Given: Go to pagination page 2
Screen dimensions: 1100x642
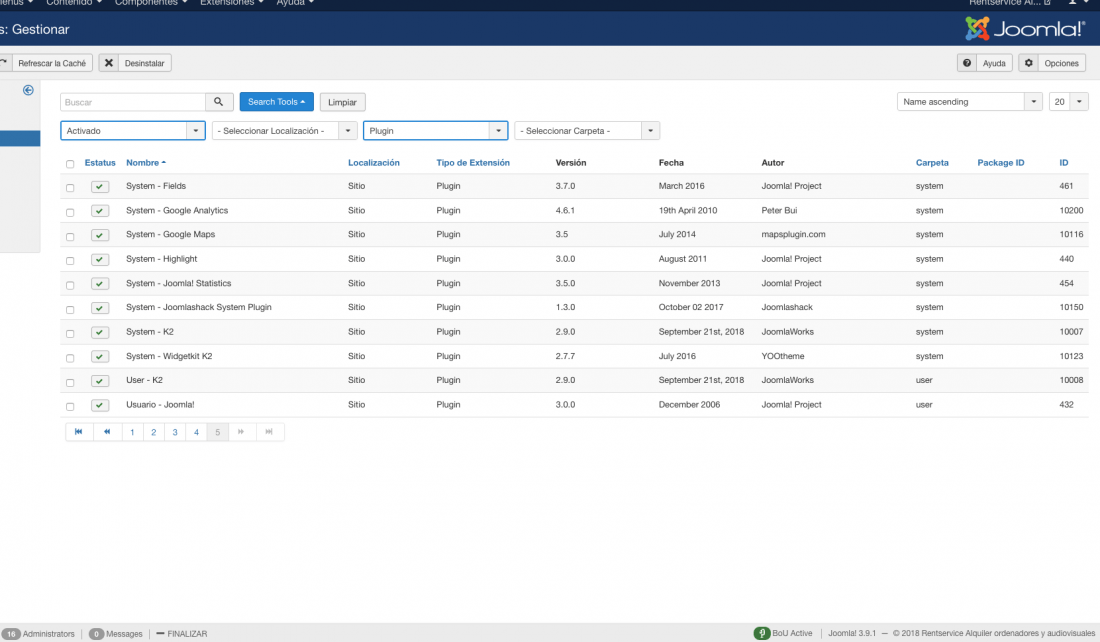Looking at the screenshot, I should 154,432.
